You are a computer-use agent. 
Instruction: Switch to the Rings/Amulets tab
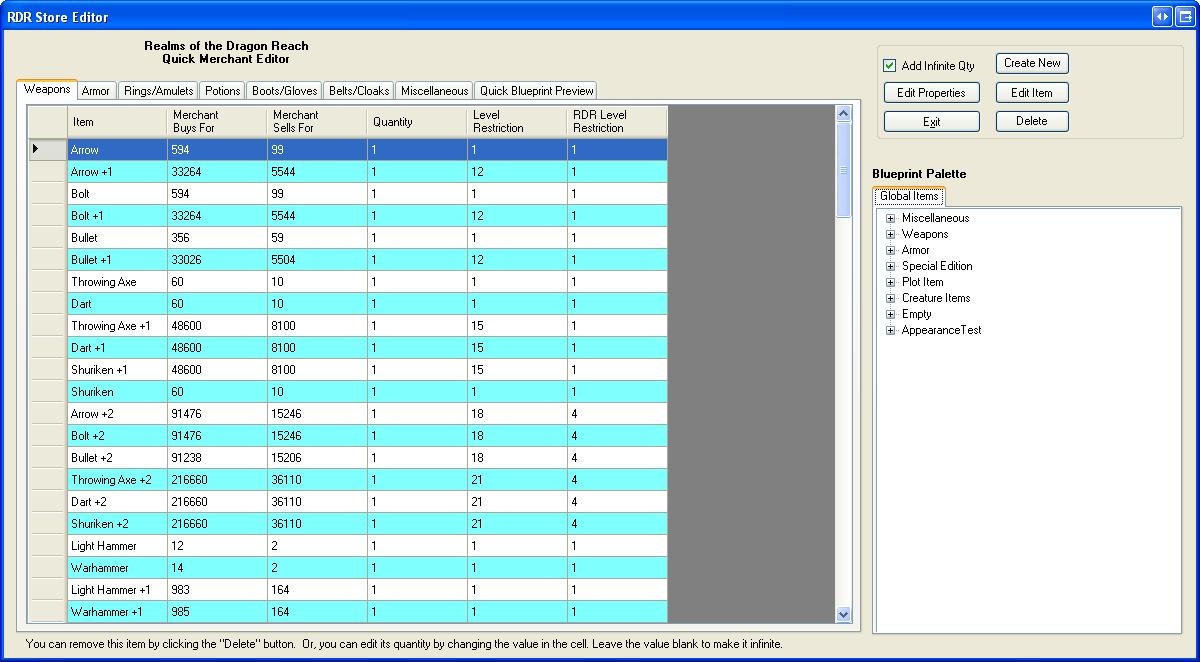pos(158,91)
